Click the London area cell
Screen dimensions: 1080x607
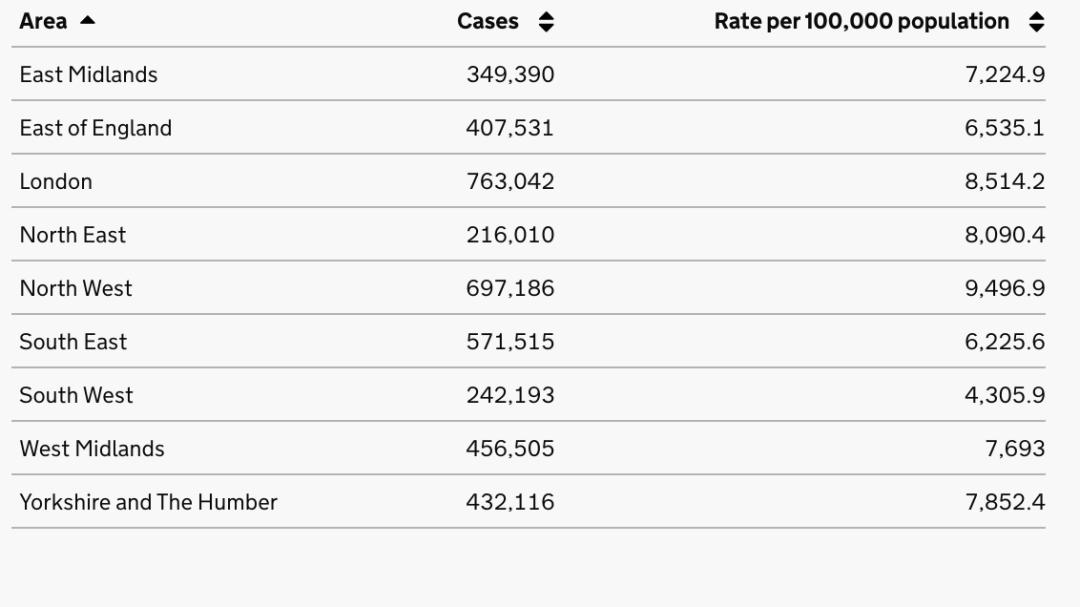click(x=56, y=181)
